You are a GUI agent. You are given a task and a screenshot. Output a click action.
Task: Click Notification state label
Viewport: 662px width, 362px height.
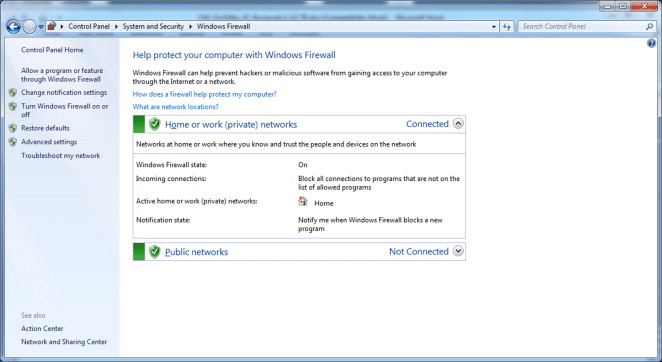[x=163, y=220]
